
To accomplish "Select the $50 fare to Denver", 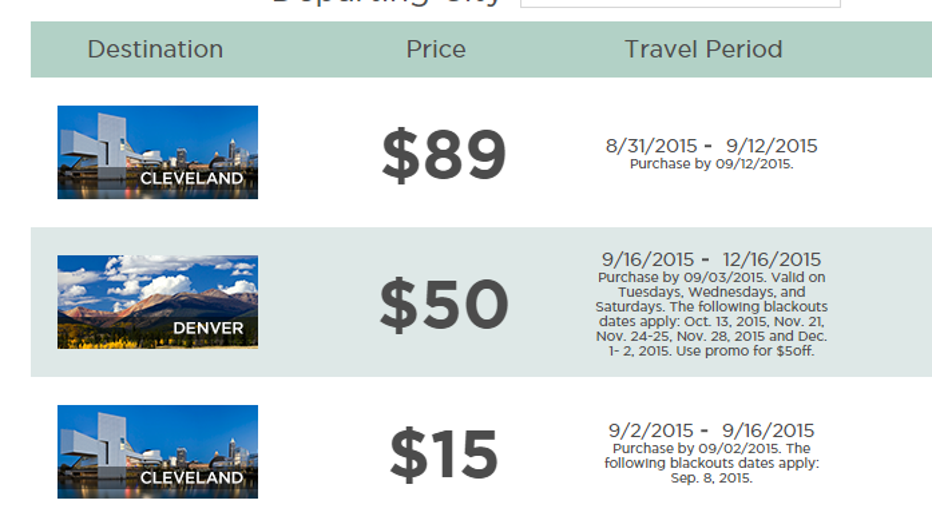I will point(443,304).
